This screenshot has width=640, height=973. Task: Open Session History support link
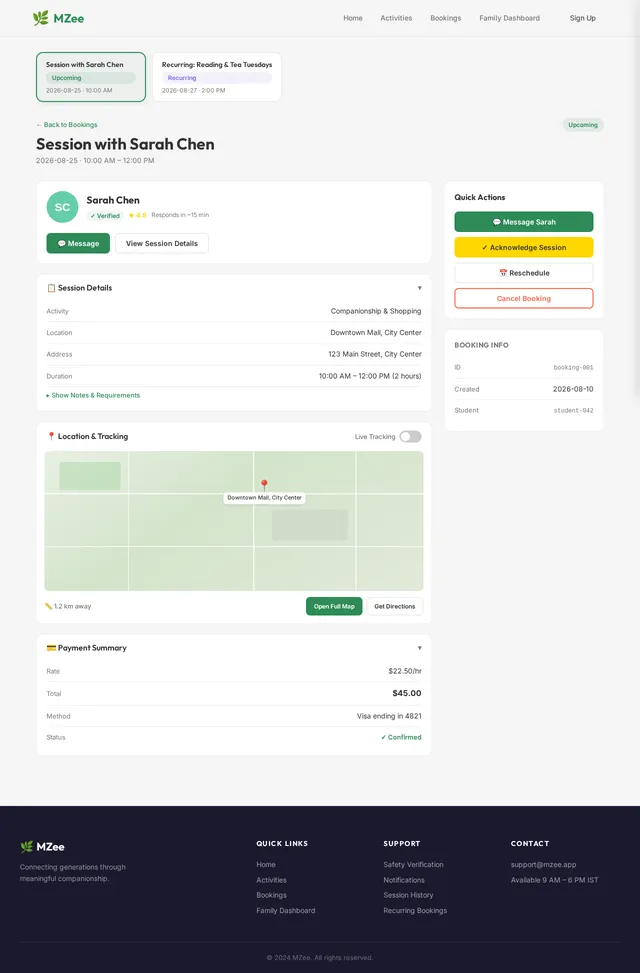coord(408,895)
